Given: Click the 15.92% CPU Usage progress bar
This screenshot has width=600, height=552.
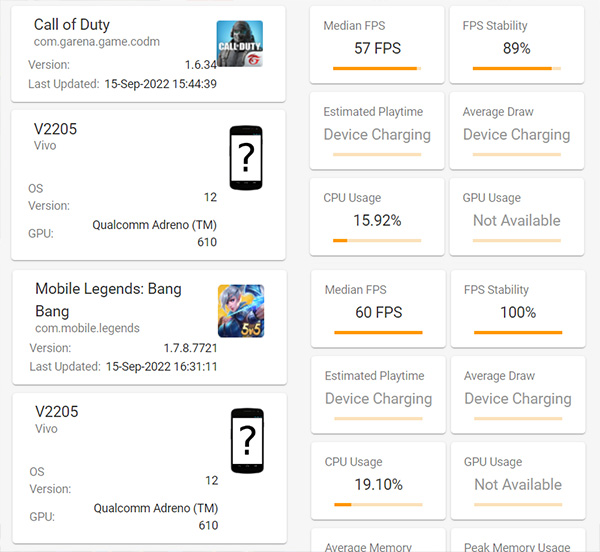Looking at the screenshot, I should click(377, 241).
